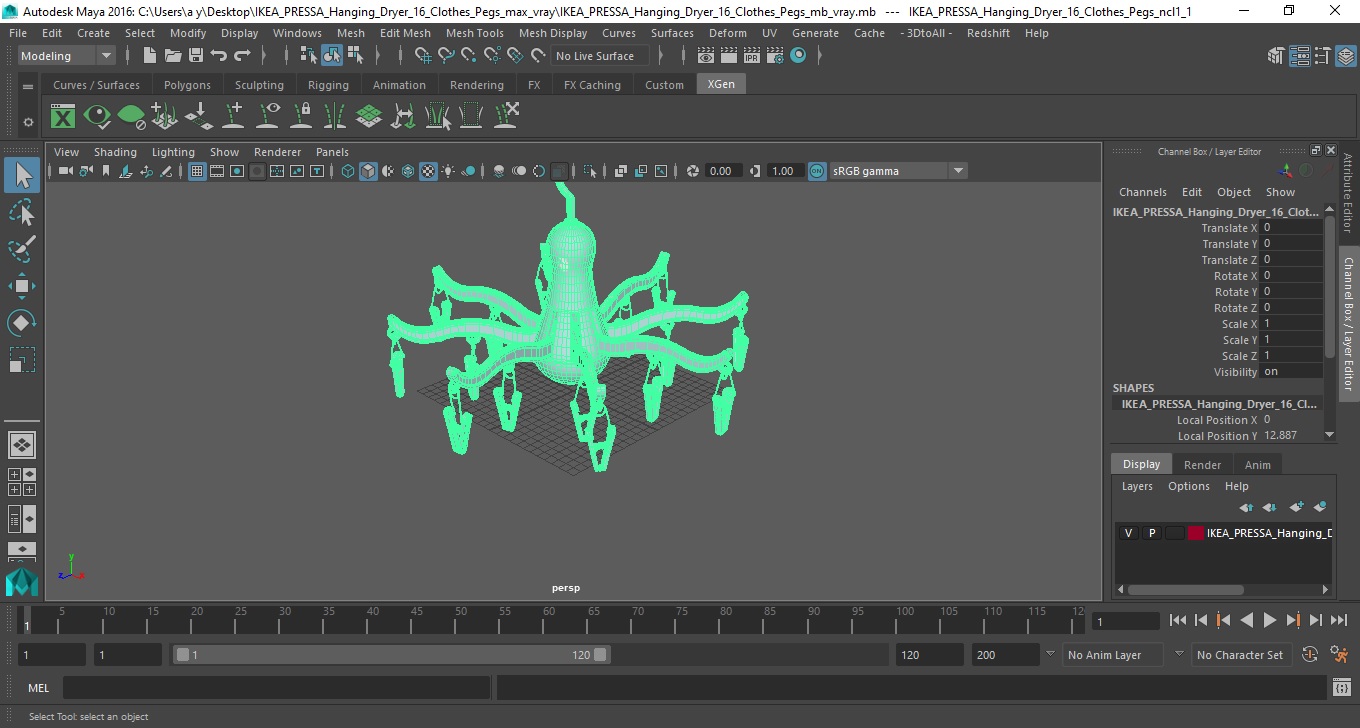Click the New Scene icon
This screenshot has width=1360, height=728.
pyautogui.click(x=150, y=56)
